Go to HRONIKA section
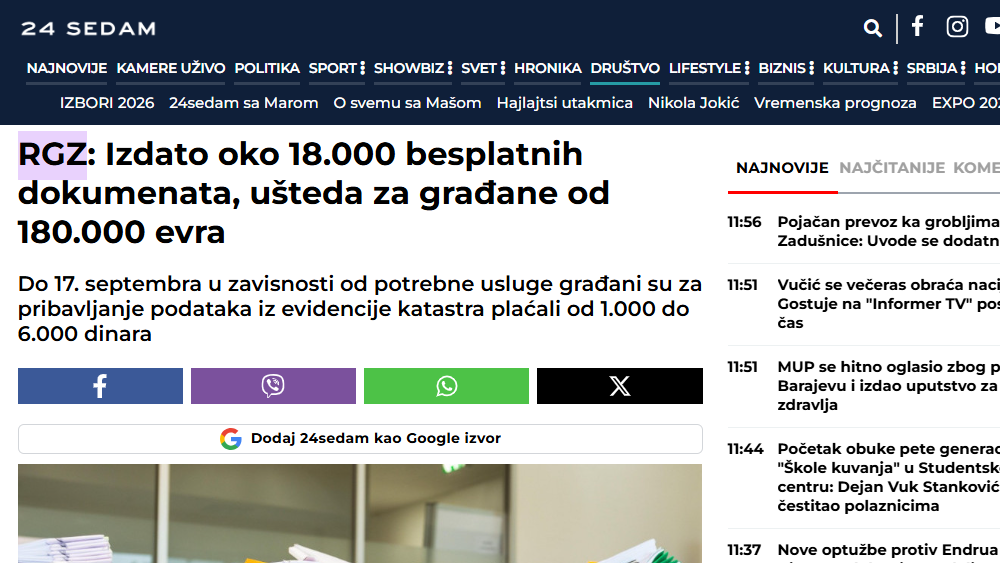The height and width of the screenshot is (563, 1000). (548, 68)
